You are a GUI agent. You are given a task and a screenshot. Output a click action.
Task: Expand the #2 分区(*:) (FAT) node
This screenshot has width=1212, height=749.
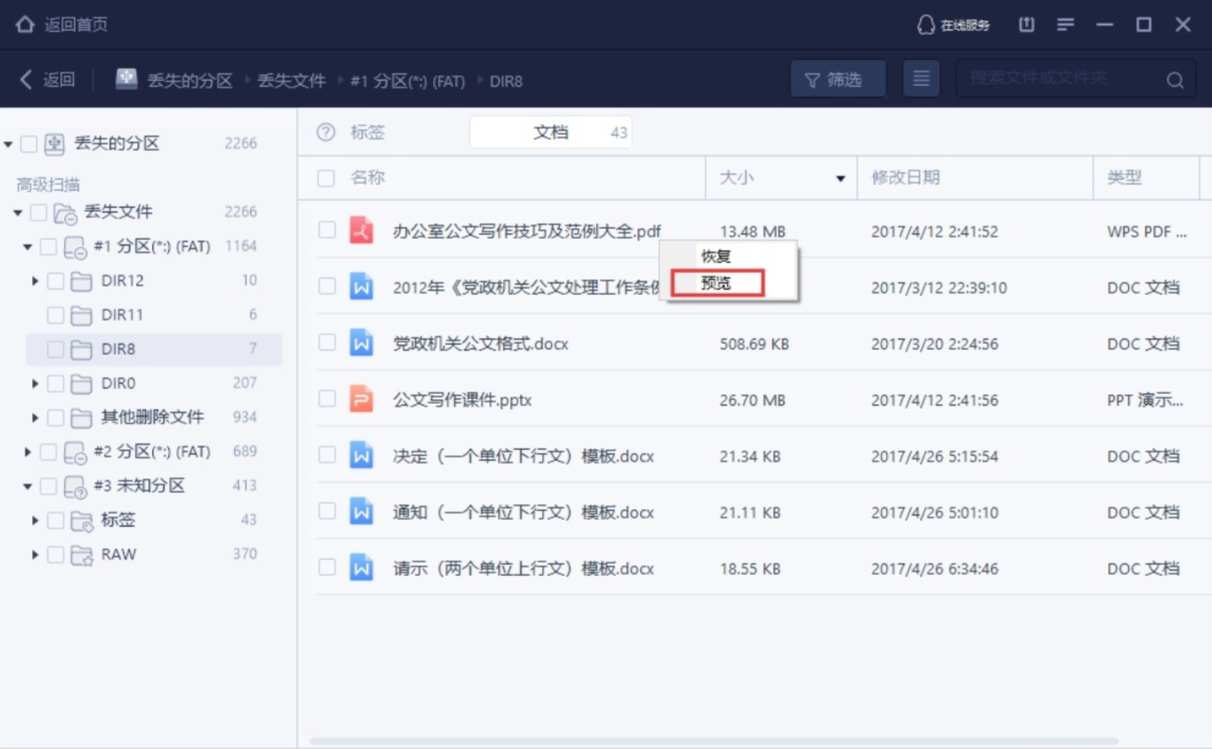pyautogui.click(x=28, y=452)
